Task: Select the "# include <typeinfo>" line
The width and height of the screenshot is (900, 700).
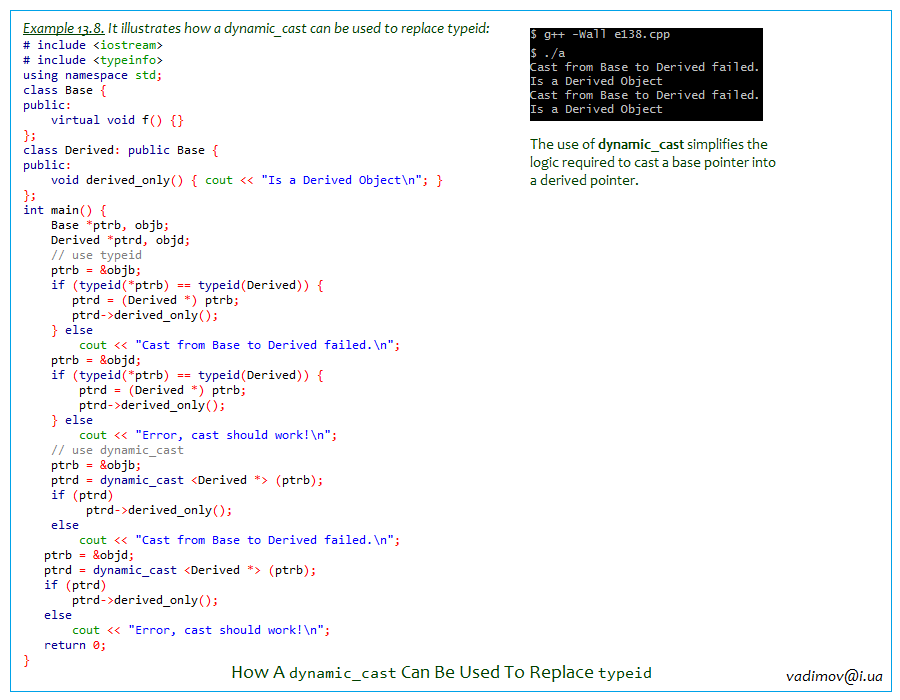Action: tap(93, 60)
